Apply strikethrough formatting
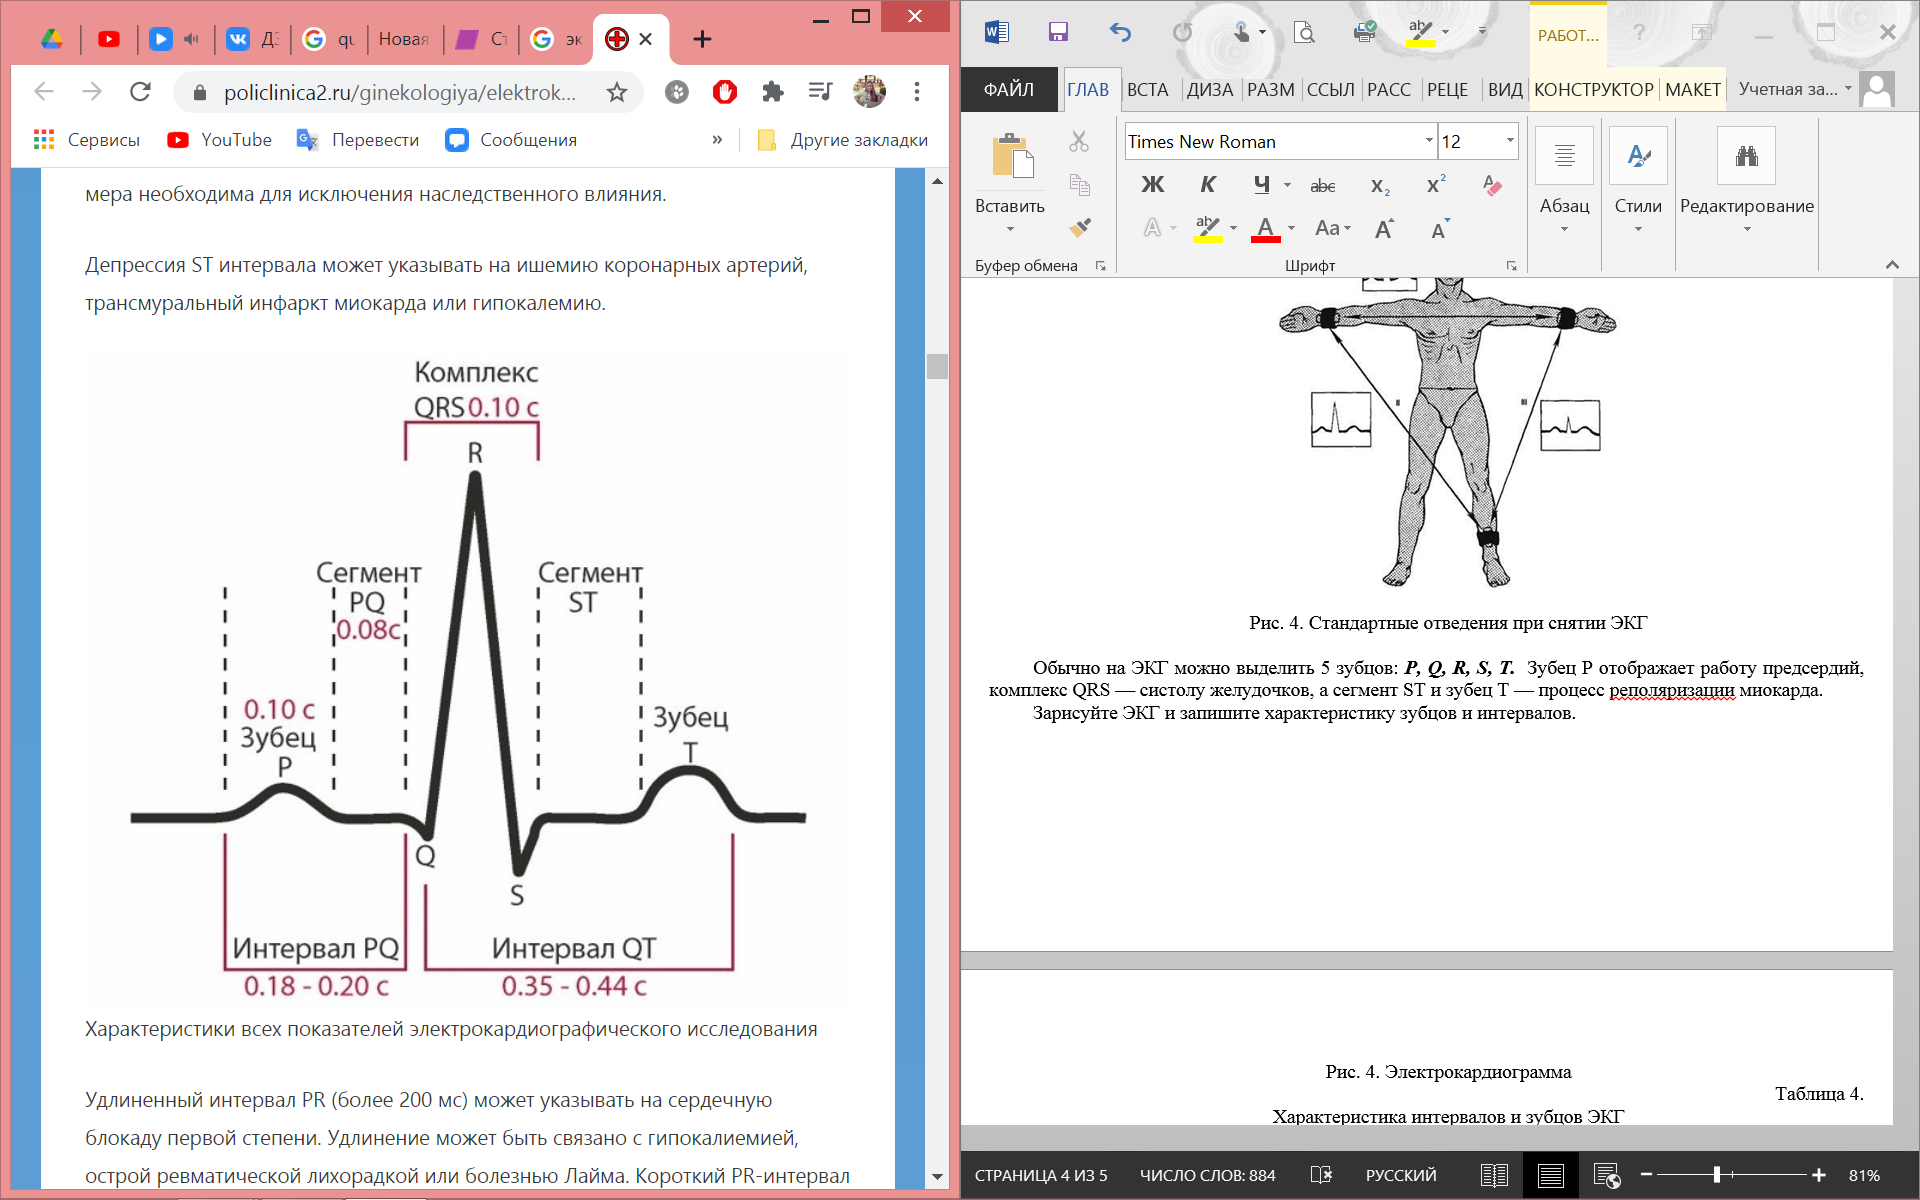This screenshot has height=1200, width=1920. pos(1323,185)
